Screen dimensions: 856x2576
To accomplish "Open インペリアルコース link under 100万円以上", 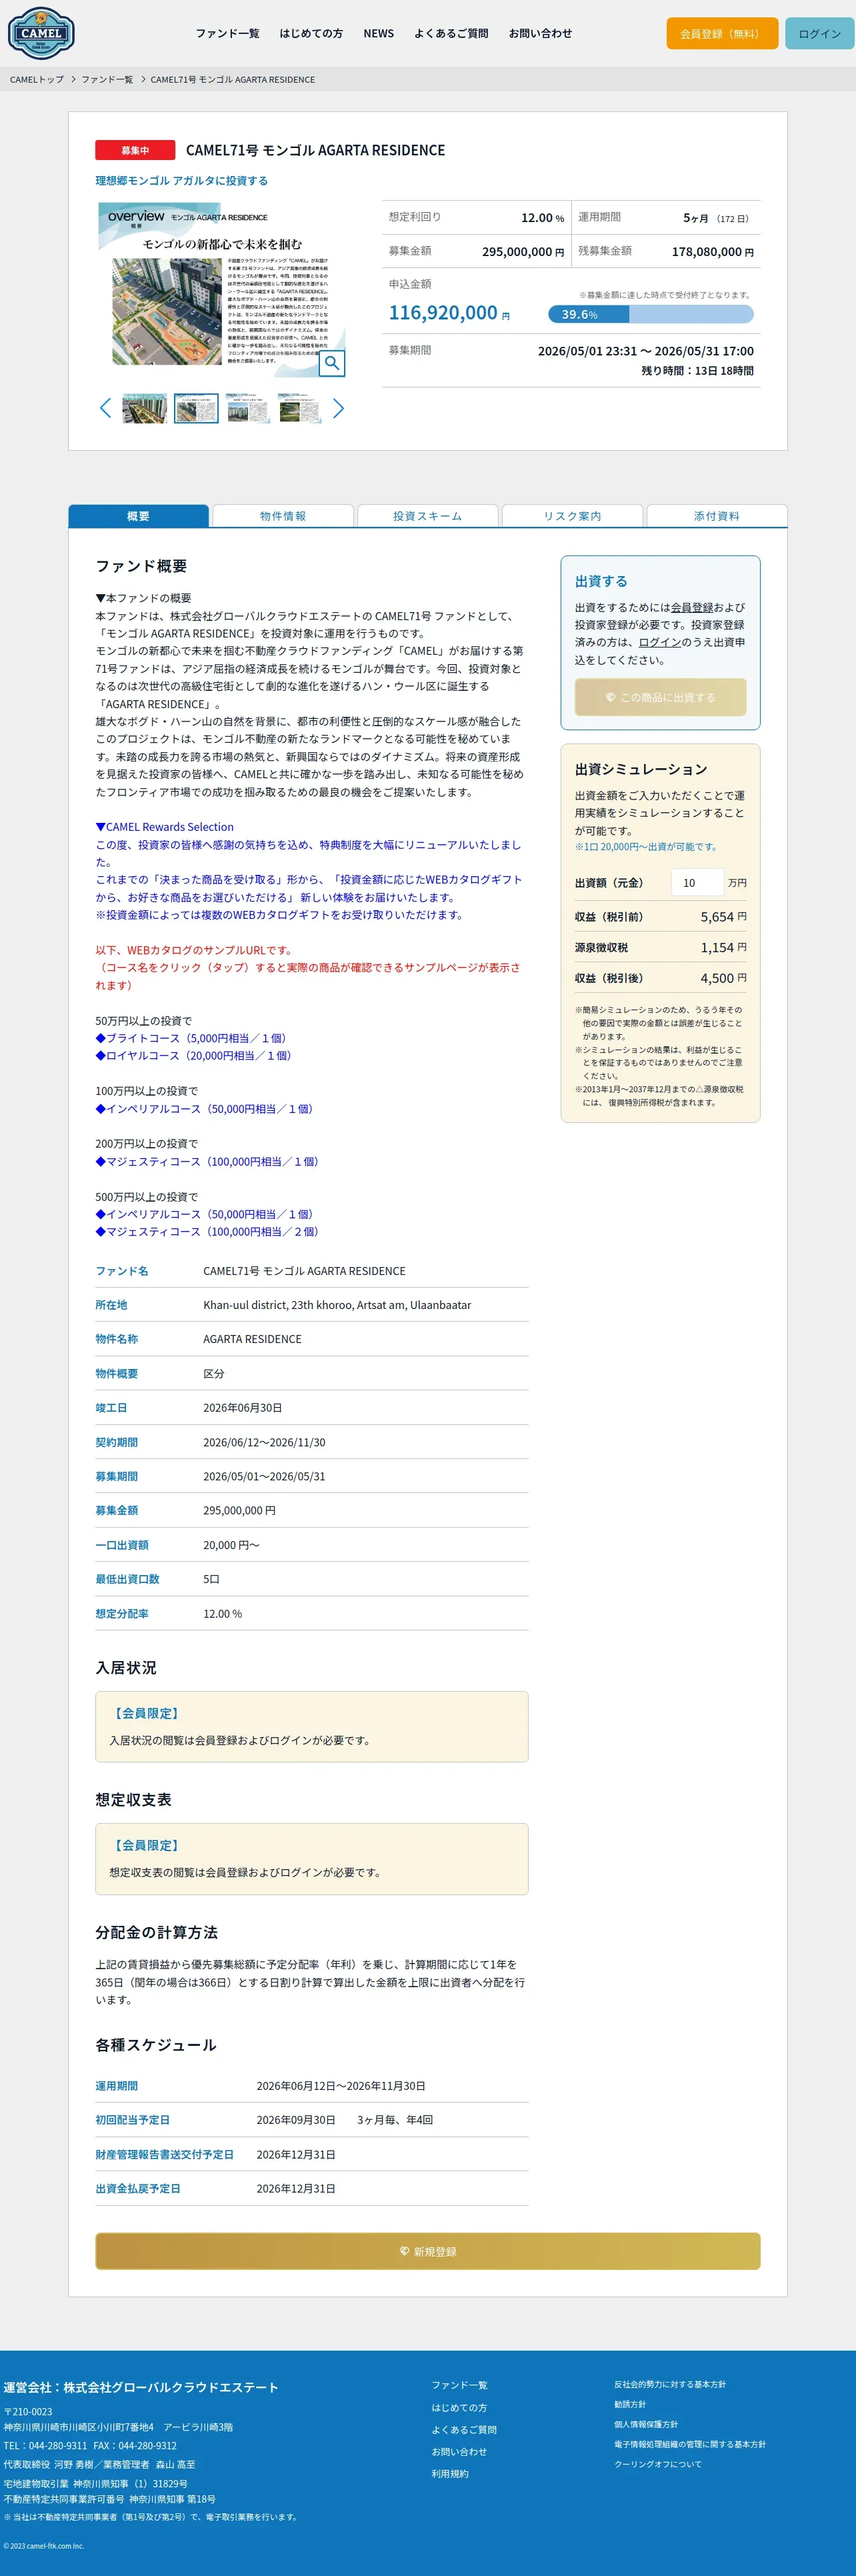I will click(x=204, y=1108).
